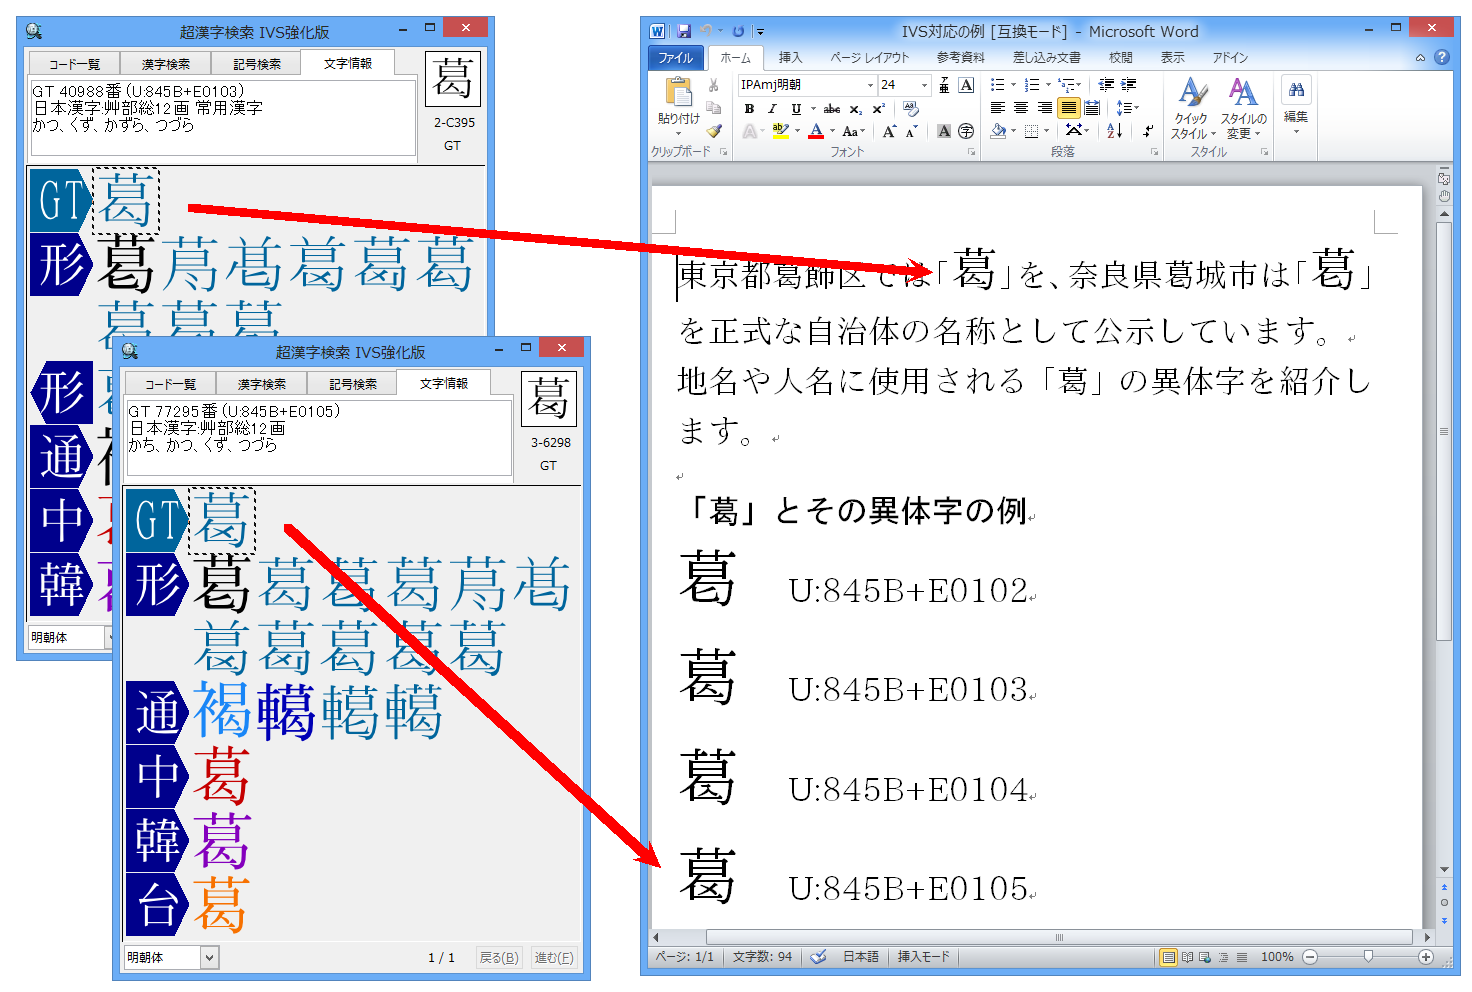Click the Cut scissors icon

(713, 86)
